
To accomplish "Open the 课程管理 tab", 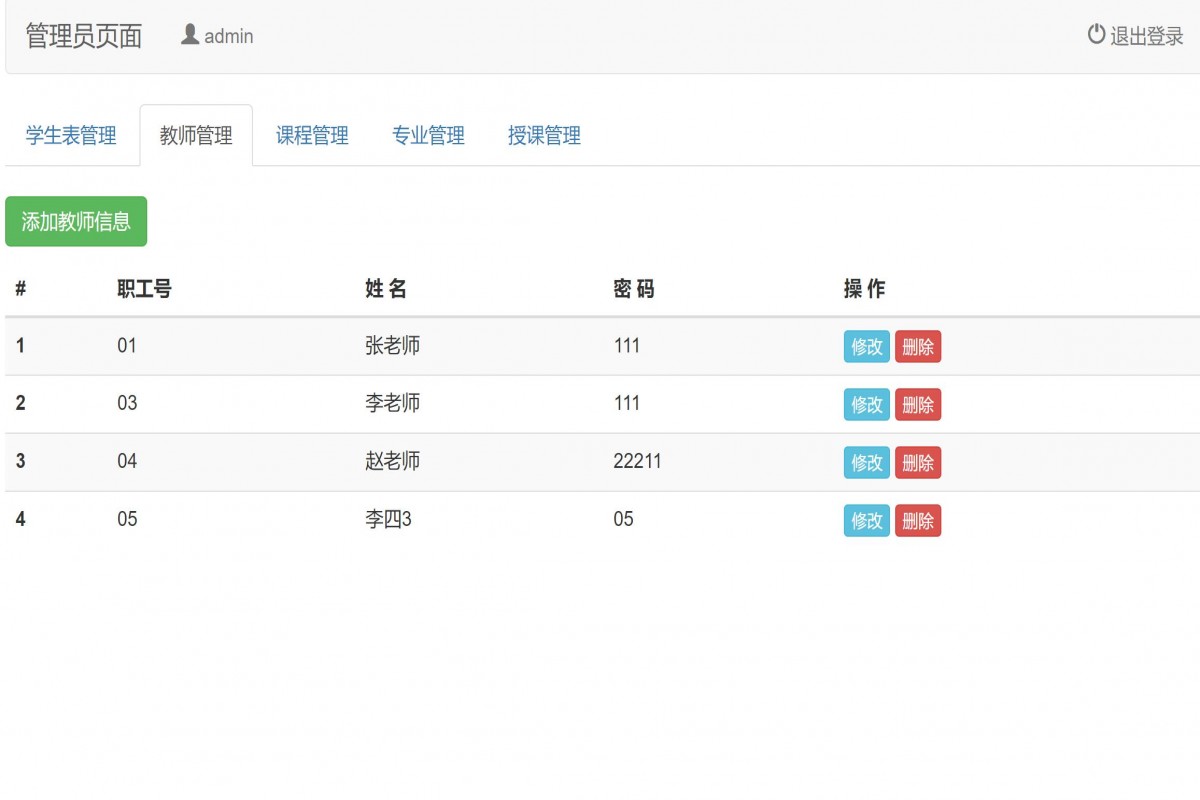I will (313, 135).
